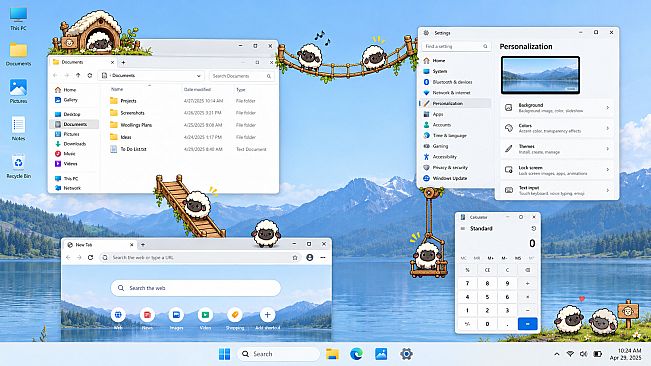651x366 pixels.
Task: Sort files by Date modified column header
Action: click(x=197, y=89)
